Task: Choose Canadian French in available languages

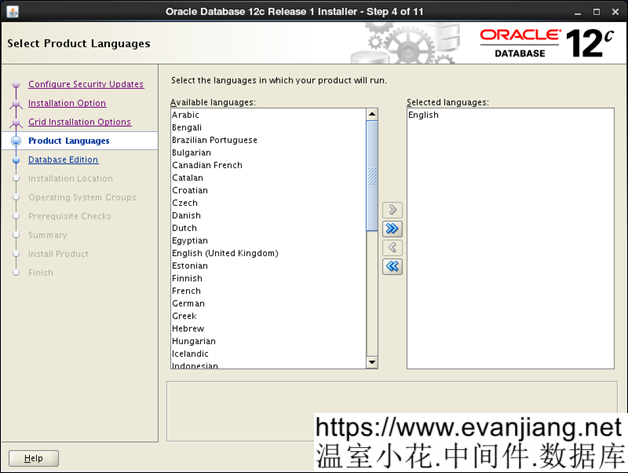Action: 207,165
